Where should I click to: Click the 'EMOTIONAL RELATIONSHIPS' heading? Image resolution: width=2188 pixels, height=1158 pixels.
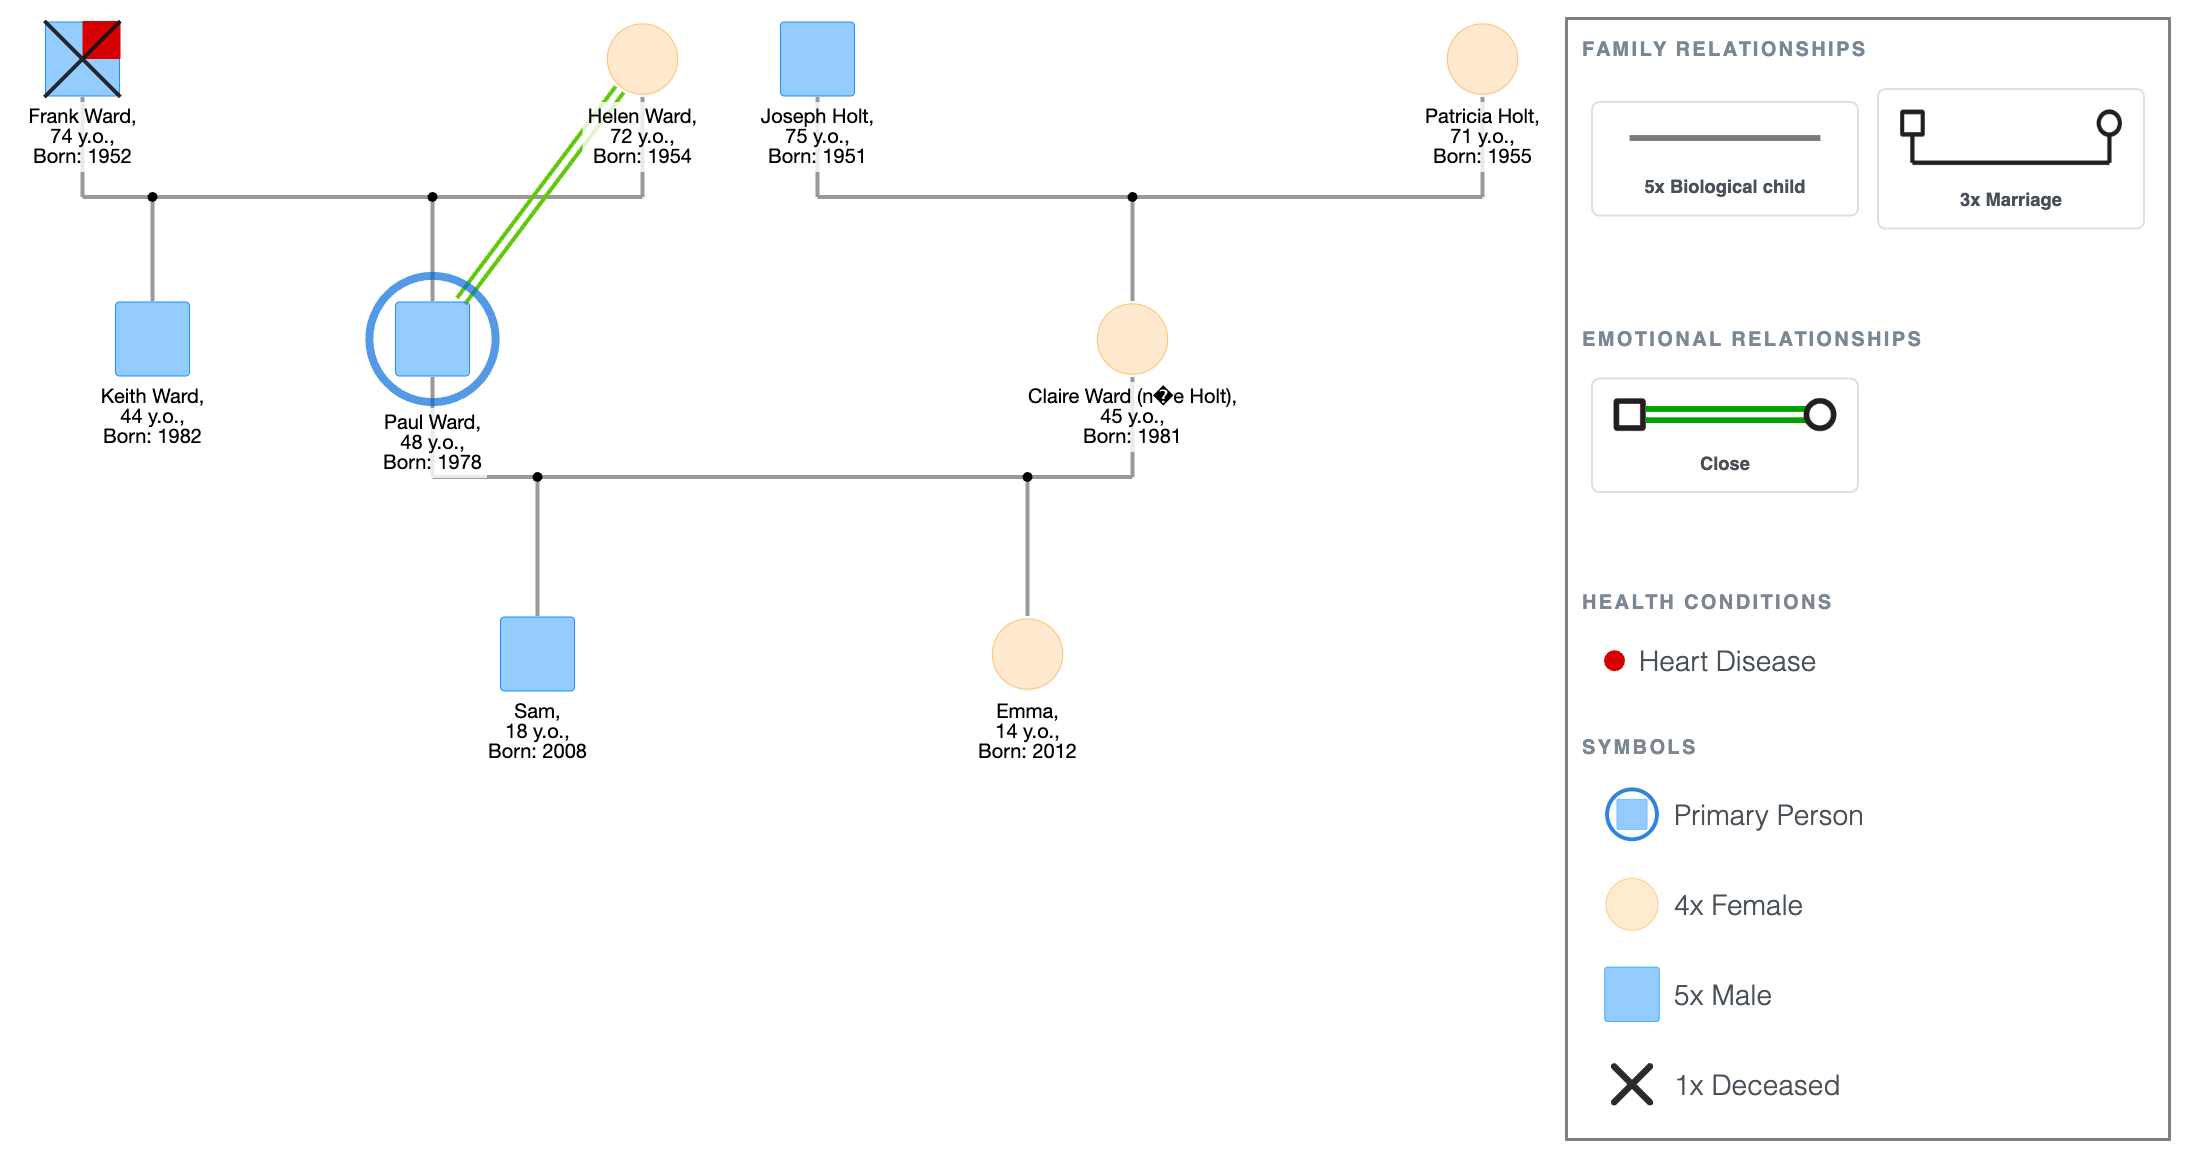1752,339
